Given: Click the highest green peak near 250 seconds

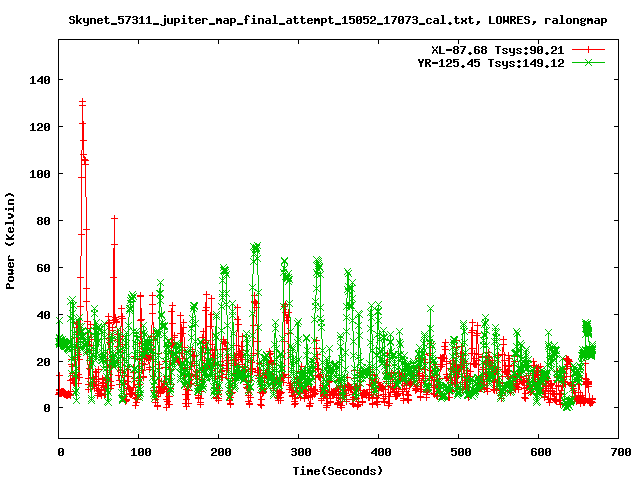Looking at the screenshot, I should (x=256, y=247).
